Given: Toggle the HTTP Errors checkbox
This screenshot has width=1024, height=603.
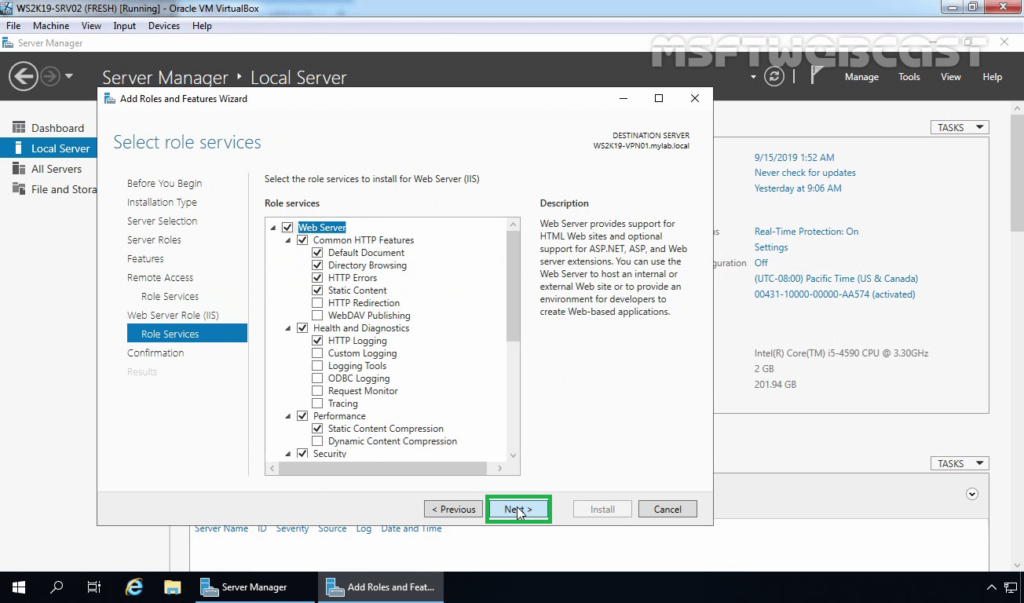Looking at the screenshot, I should coord(317,278).
